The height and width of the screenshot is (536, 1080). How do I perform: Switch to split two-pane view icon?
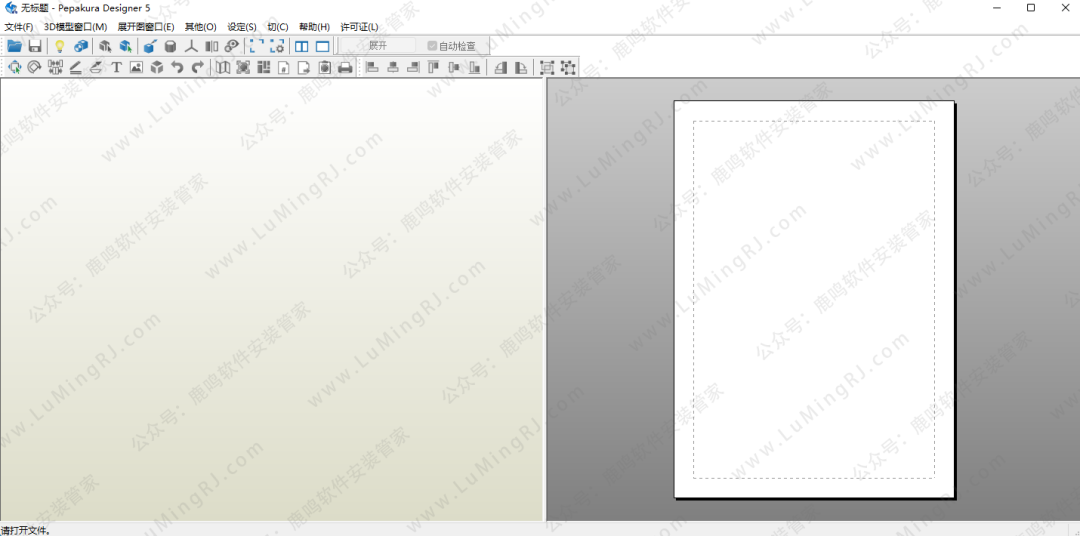click(302, 46)
